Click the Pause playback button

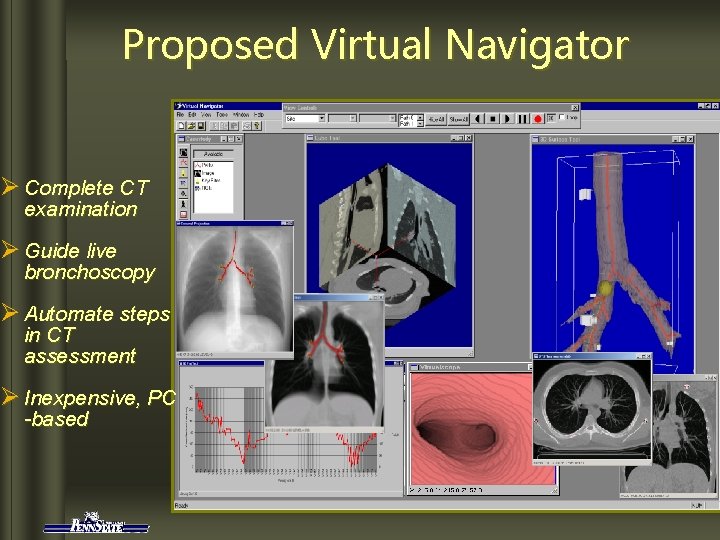(x=523, y=119)
